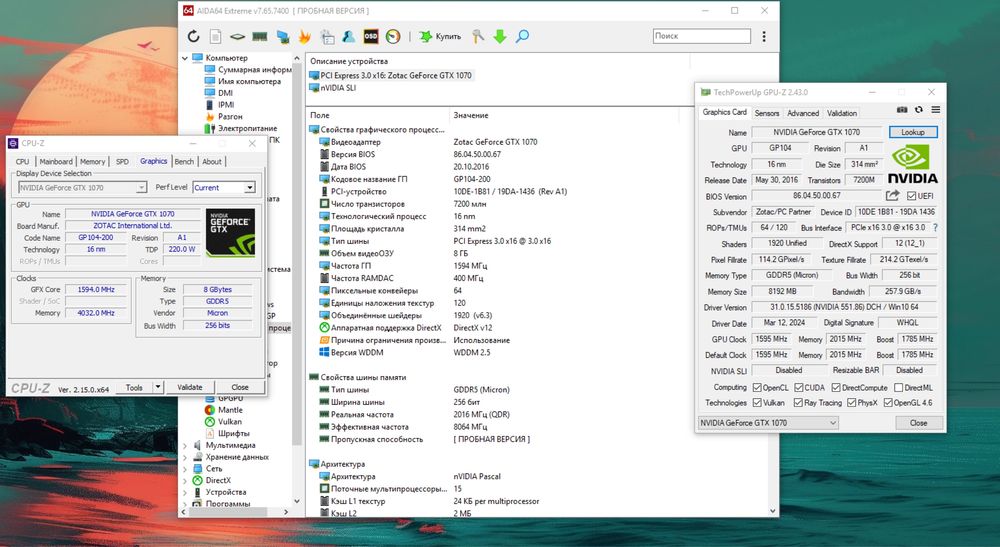The height and width of the screenshot is (547, 1000).
Task: Switch to the Mainboard tab in CPU-Z
Action: coord(56,162)
